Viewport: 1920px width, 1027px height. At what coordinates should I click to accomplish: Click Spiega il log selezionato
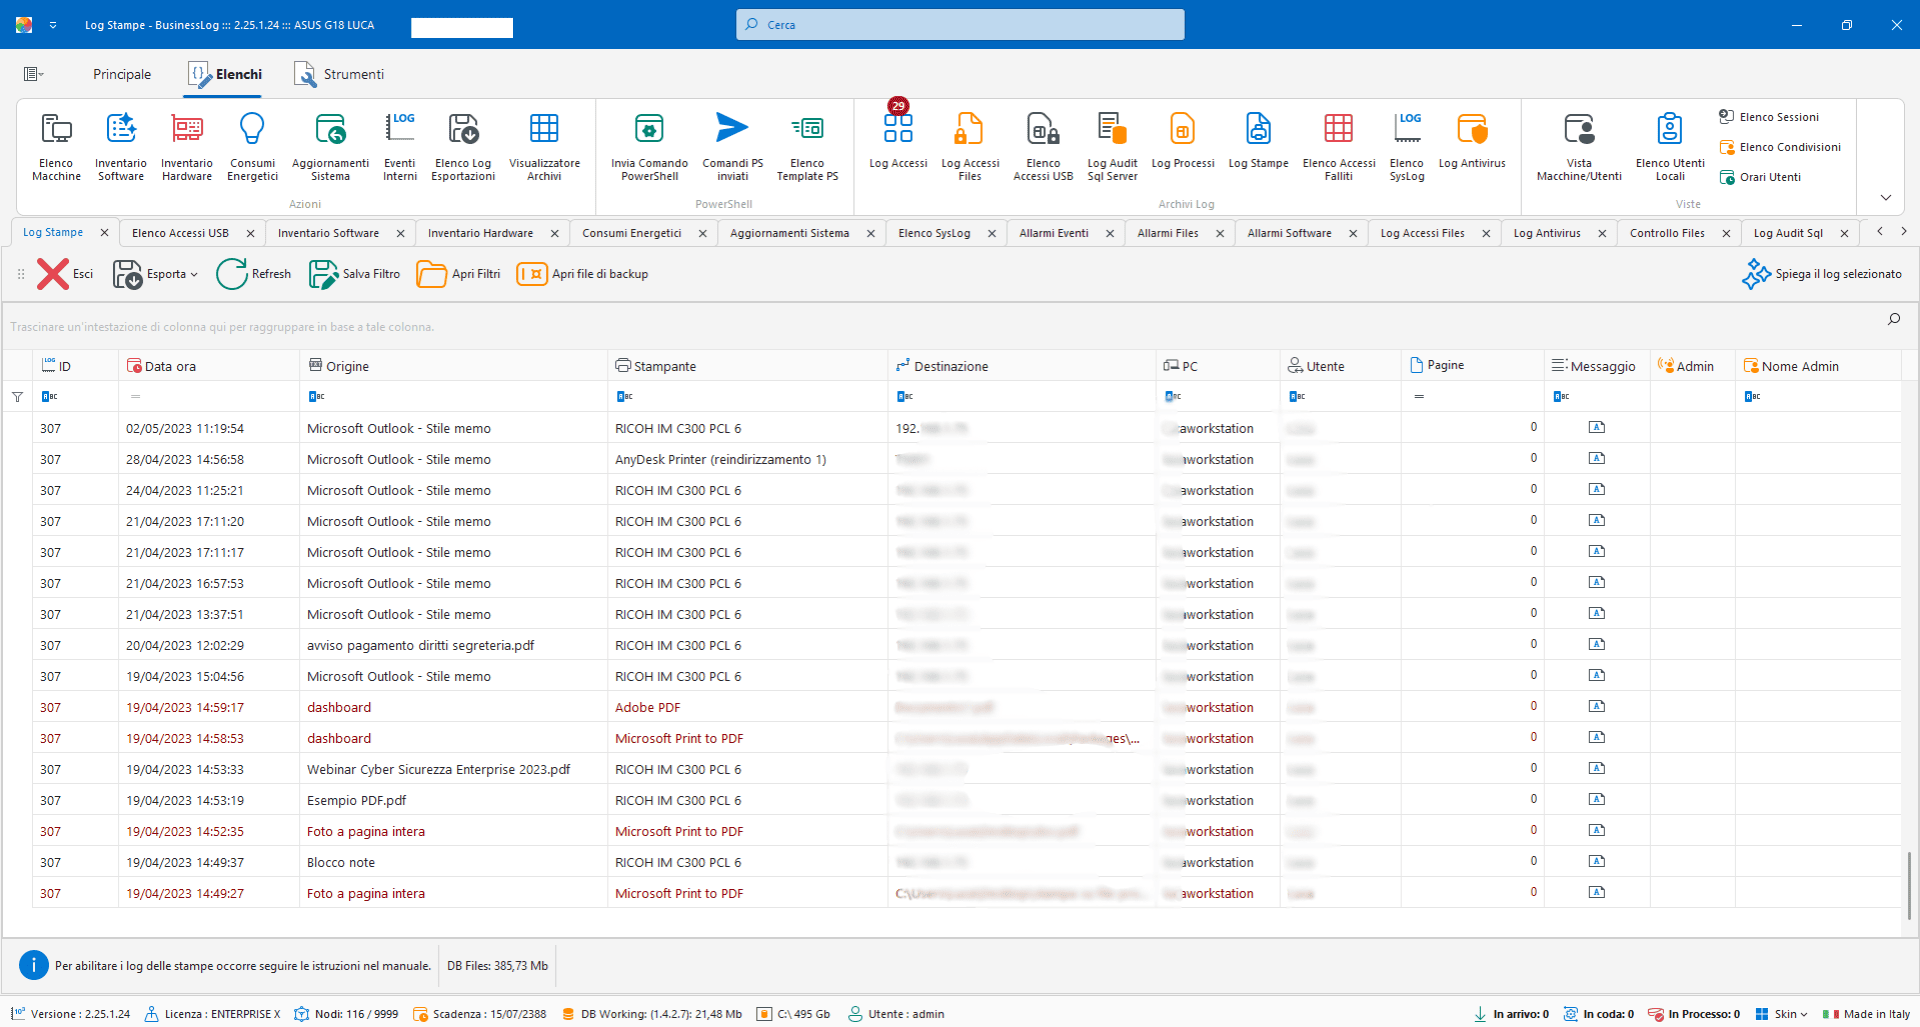[x=1822, y=274]
